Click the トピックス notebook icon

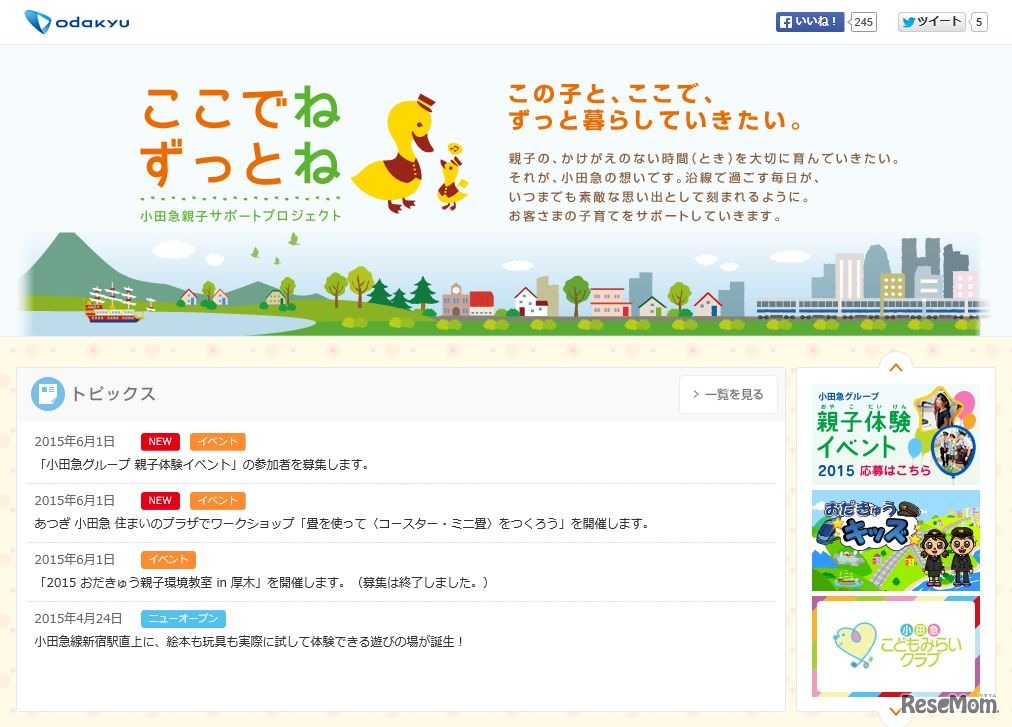48,394
